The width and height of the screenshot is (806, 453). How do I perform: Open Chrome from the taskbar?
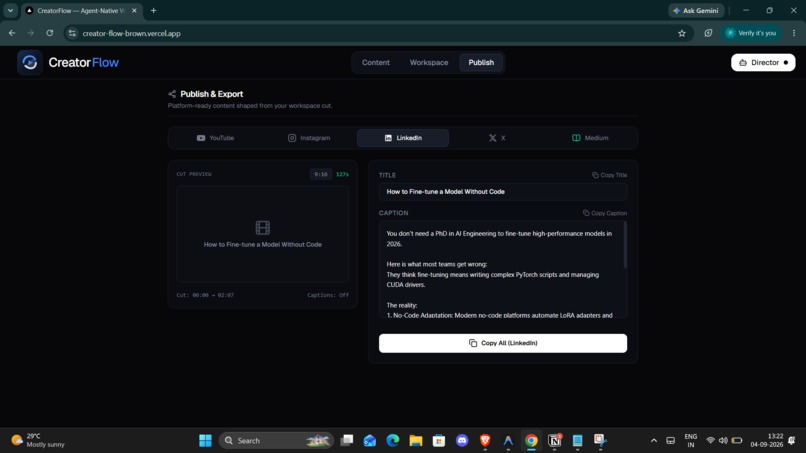pos(531,441)
